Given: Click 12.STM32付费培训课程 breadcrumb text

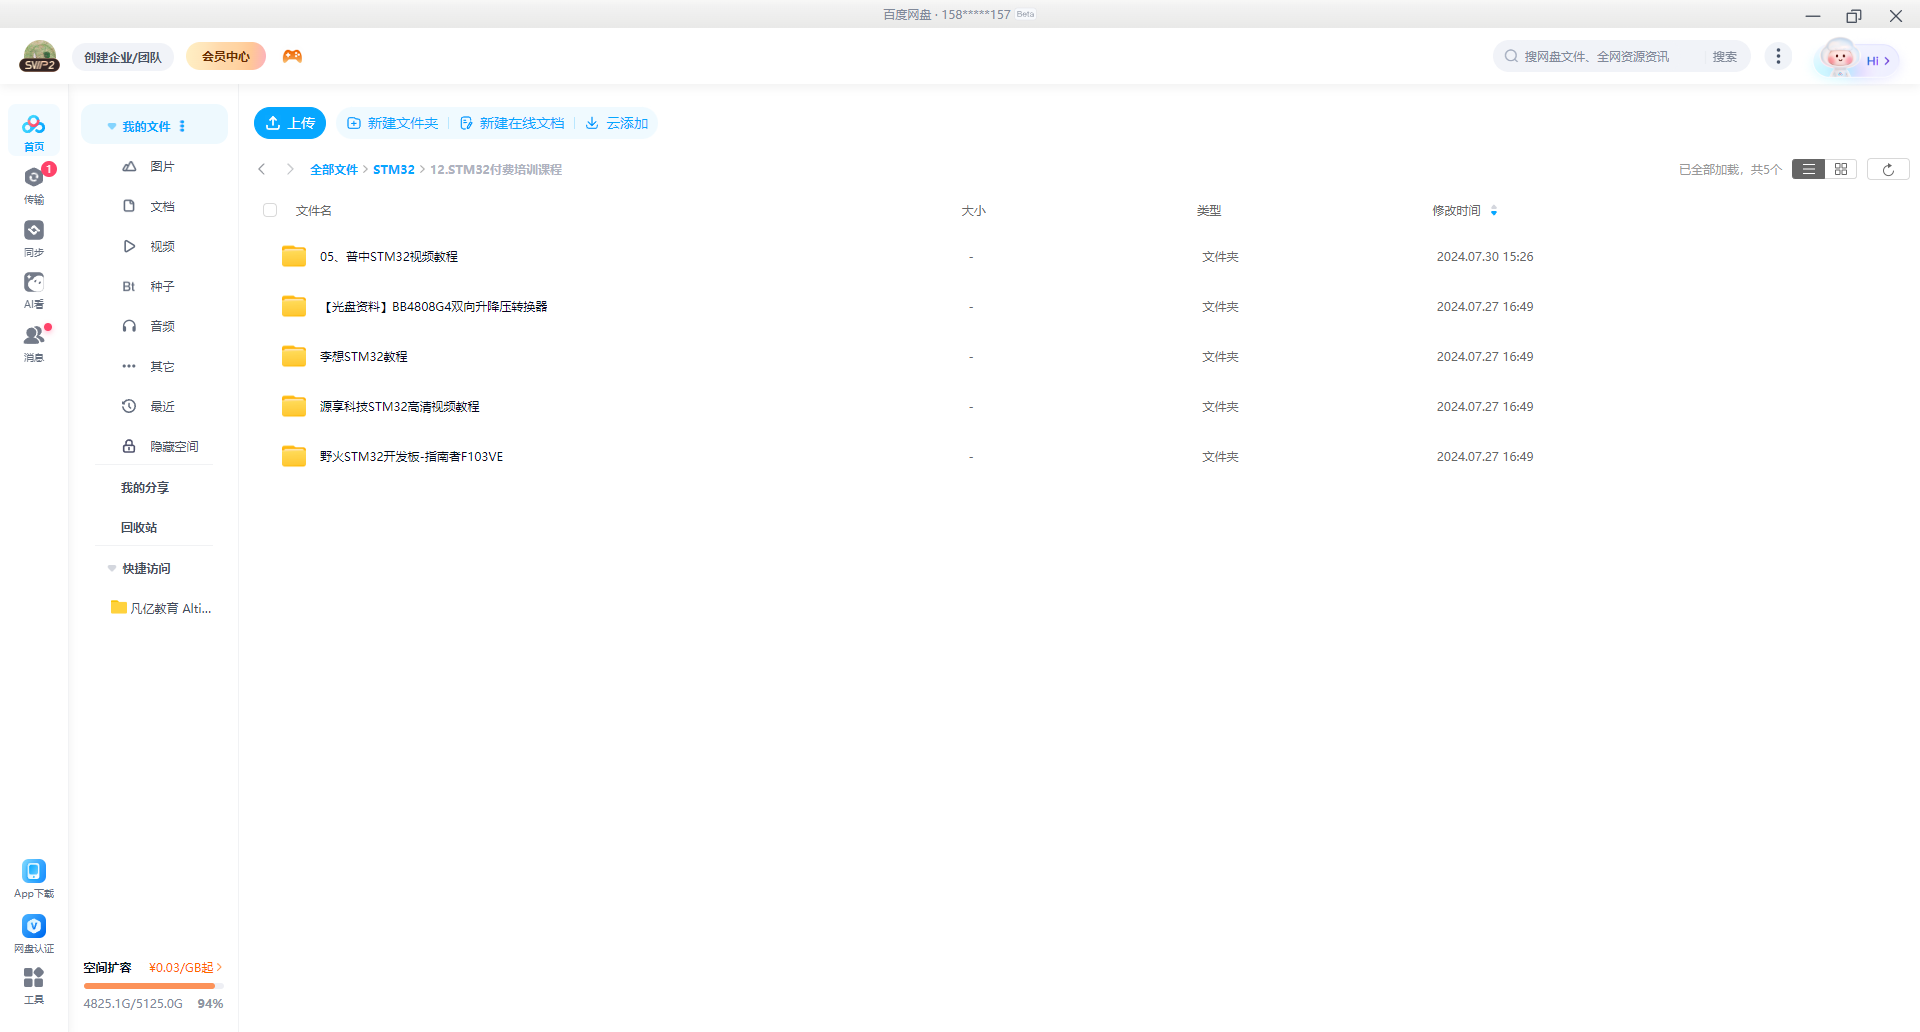Looking at the screenshot, I should click(496, 169).
